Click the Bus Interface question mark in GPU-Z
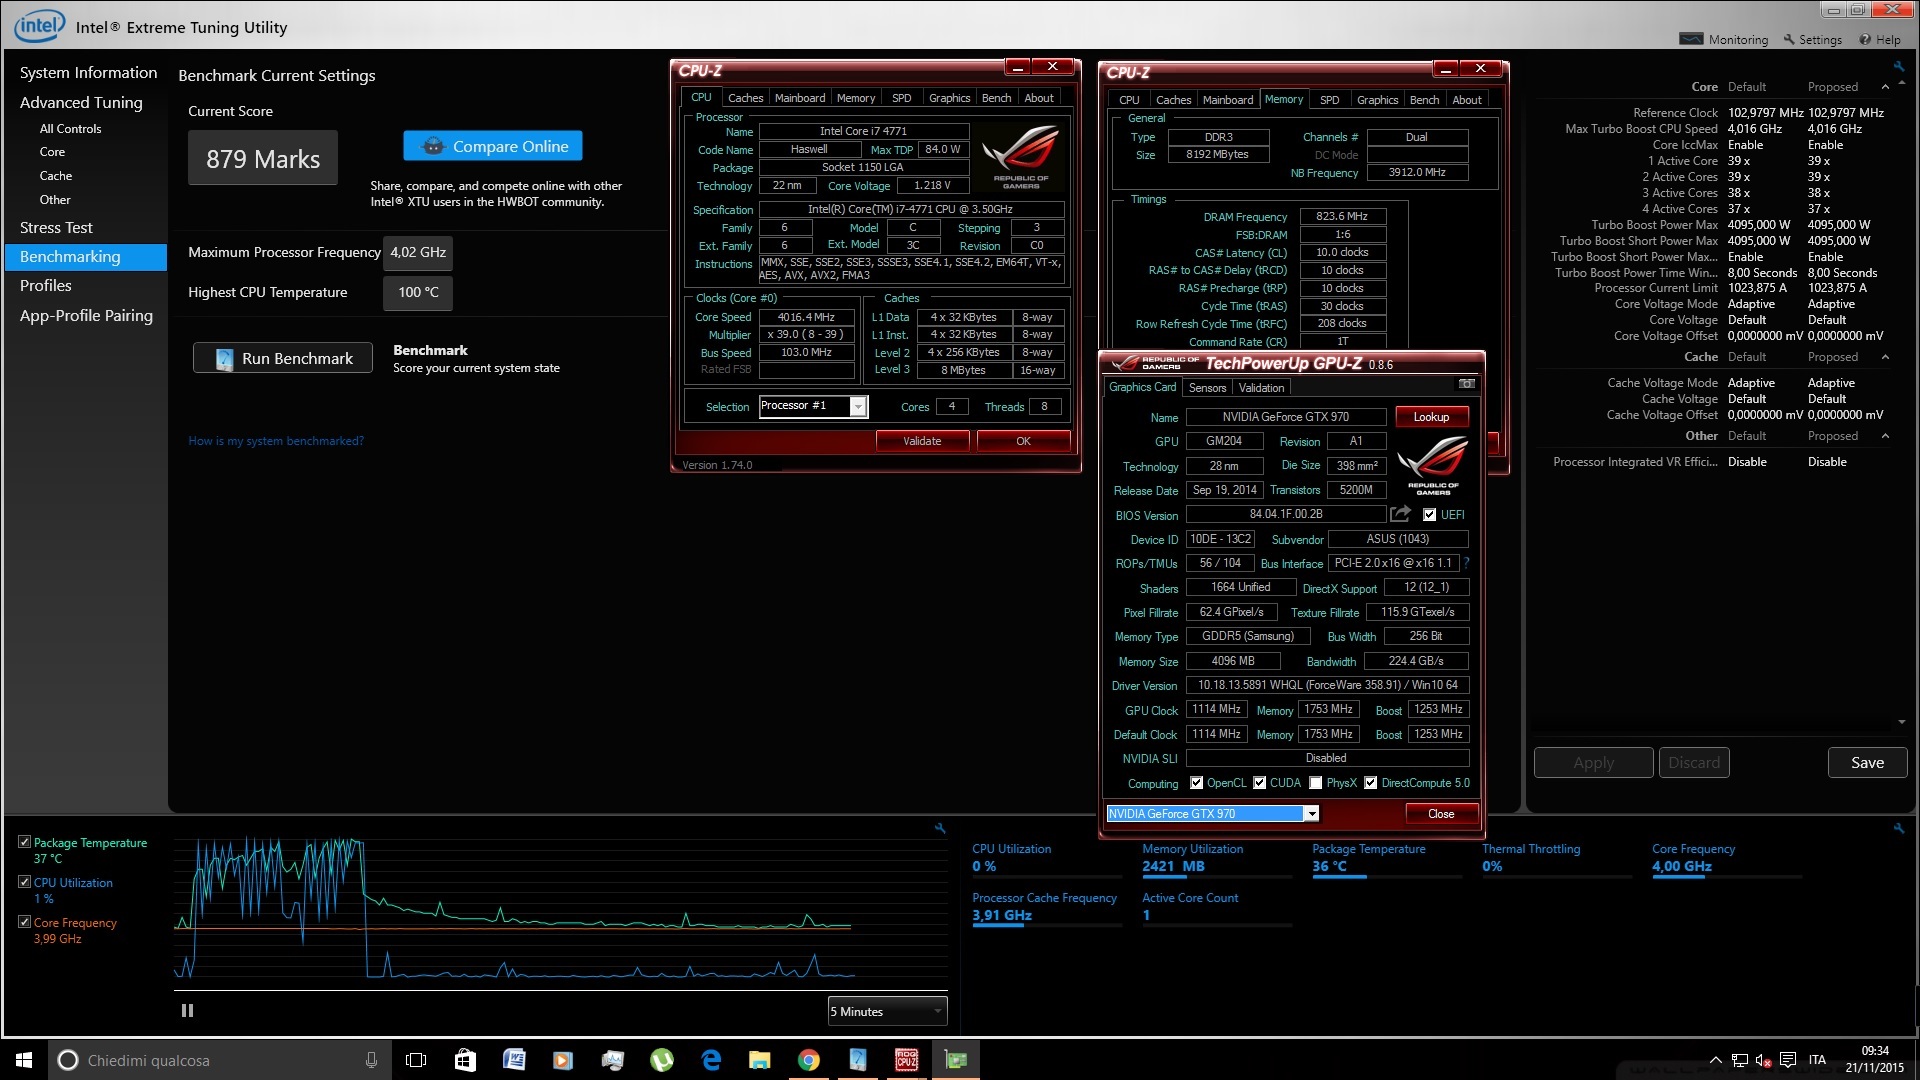This screenshot has height=1080, width=1920. tap(1466, 563)
